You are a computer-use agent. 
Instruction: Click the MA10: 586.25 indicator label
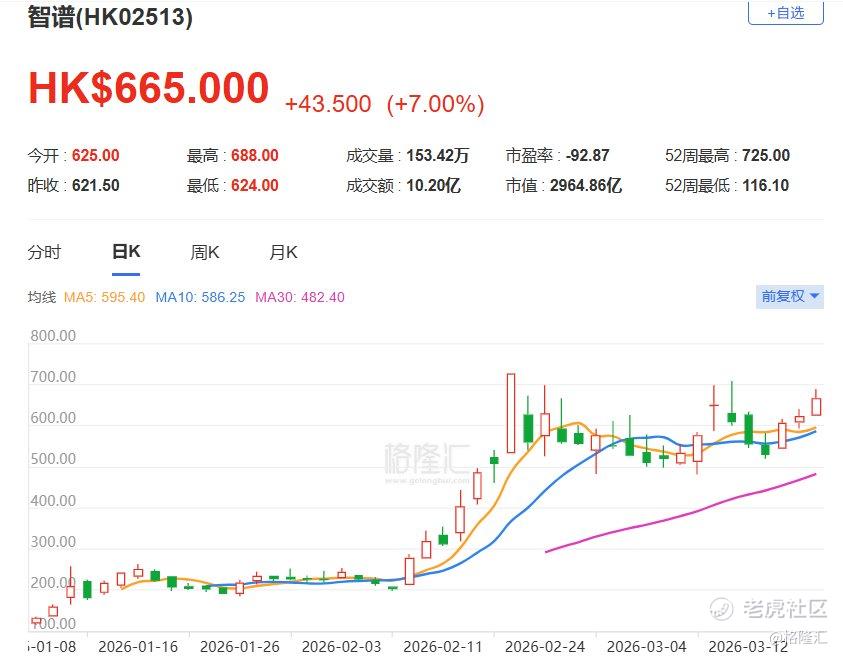pyautogui.click(x=200, y=297)
